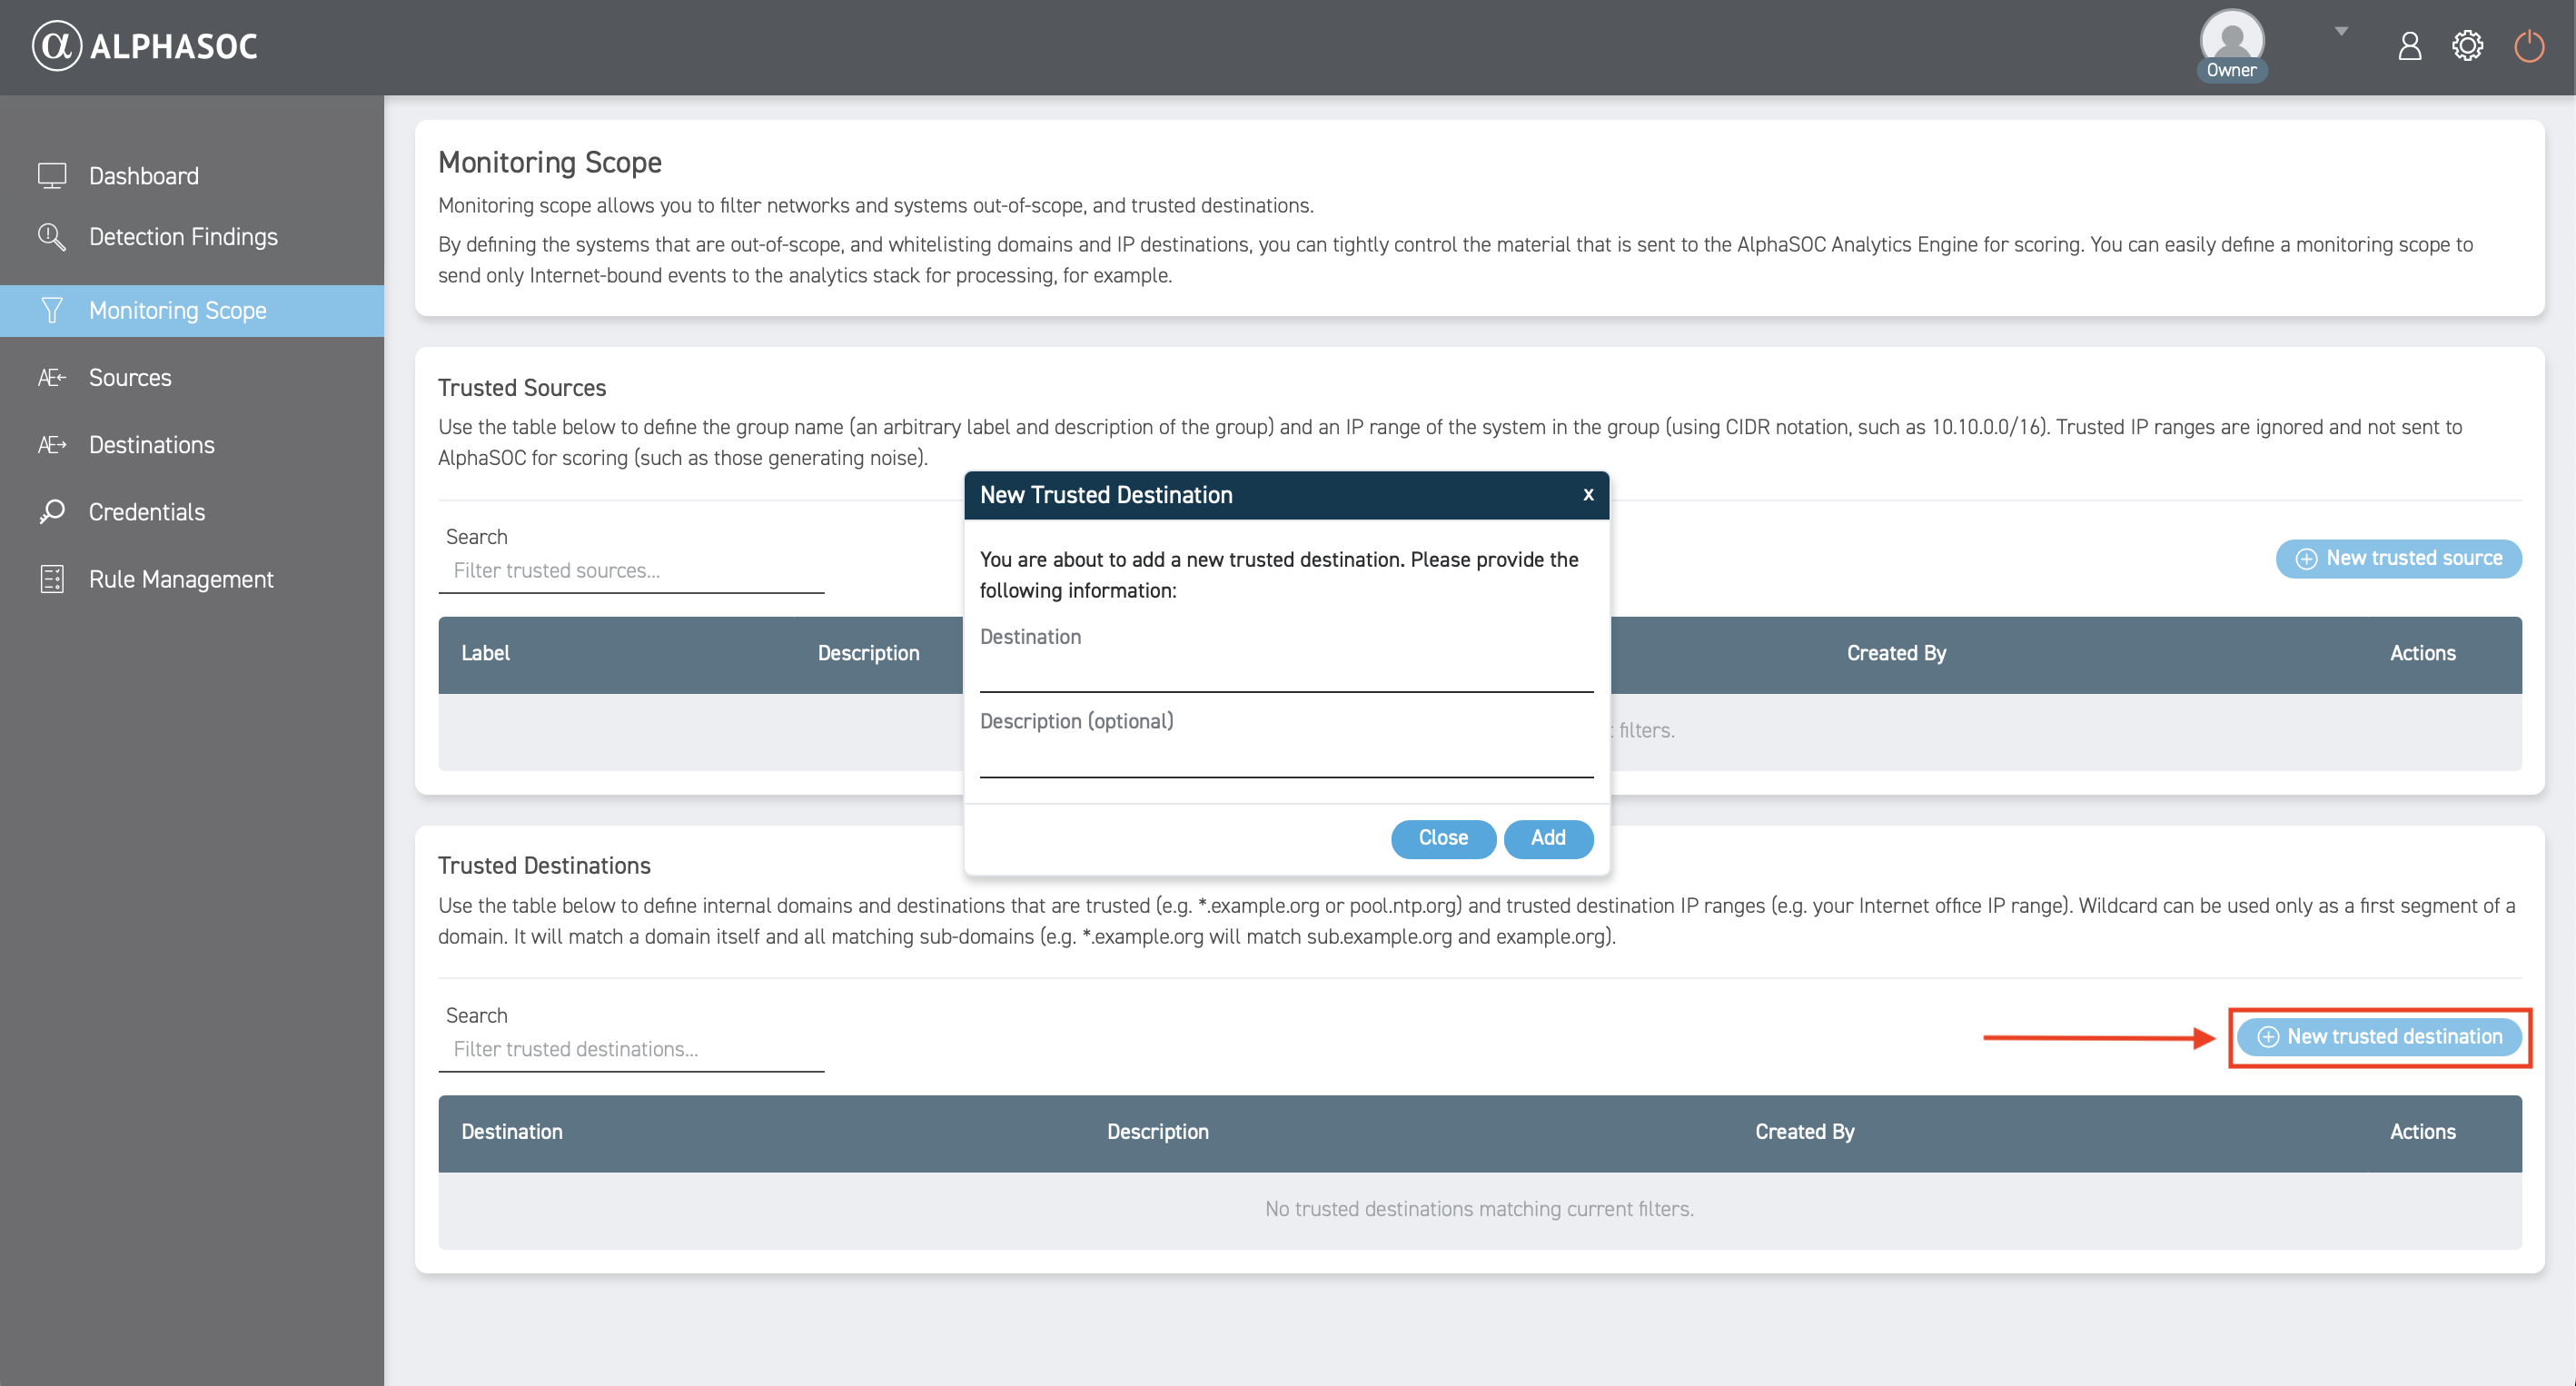Screen dimensions: 2576x1386
Task: Open the settings gear icon
Action: 2467,46
